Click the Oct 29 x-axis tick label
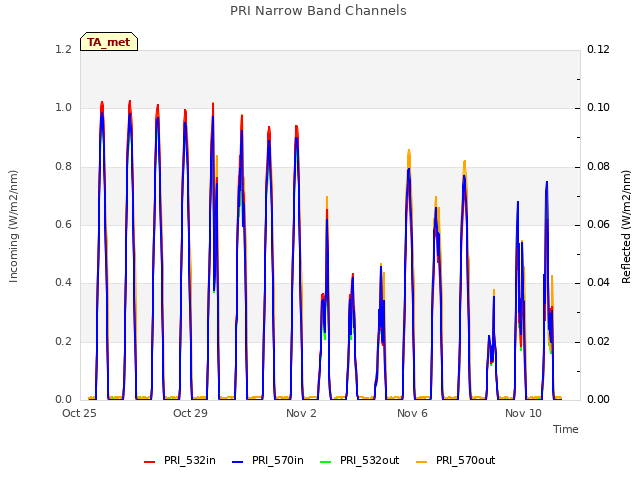Viewport: 640px width, 480px height. coord(190,413)
